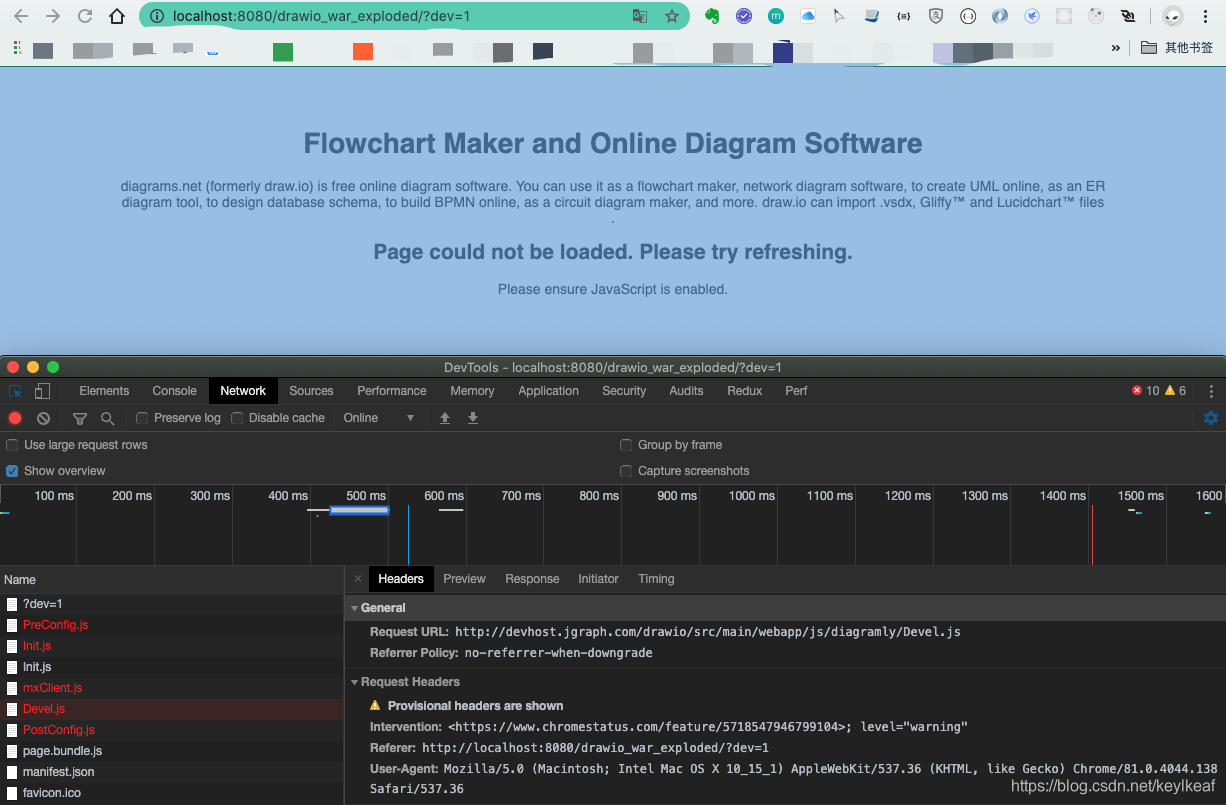
Task: Open DevTools three-dot customize menu
Action: pyautogui.click(x=1212, y=391)
